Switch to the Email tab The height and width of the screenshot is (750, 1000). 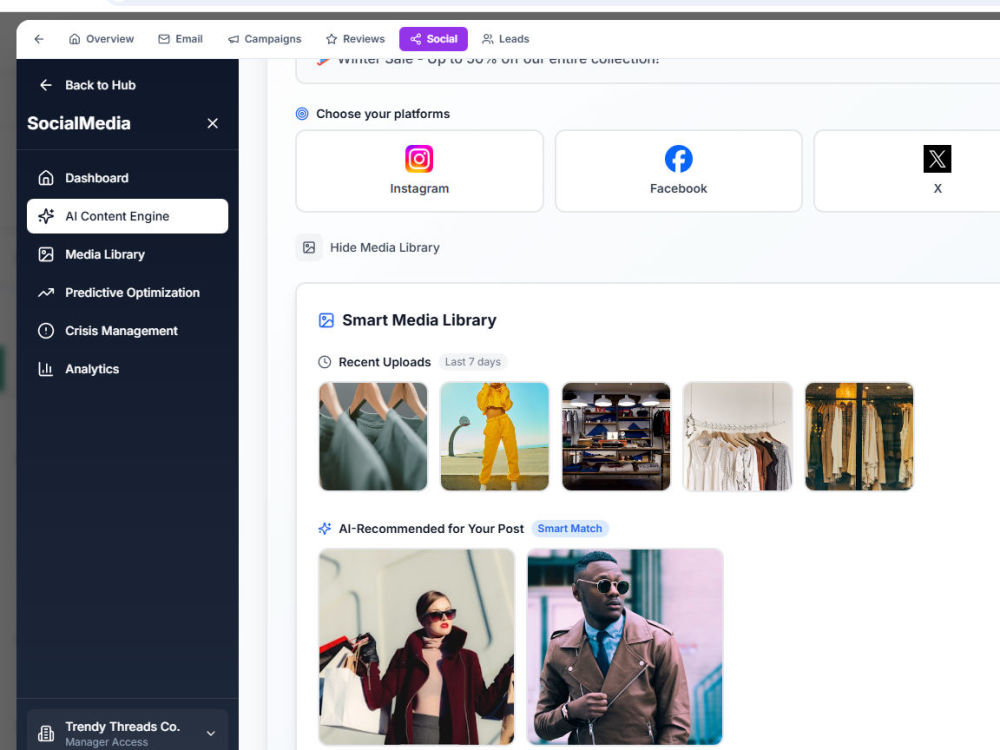pos(180,39)
